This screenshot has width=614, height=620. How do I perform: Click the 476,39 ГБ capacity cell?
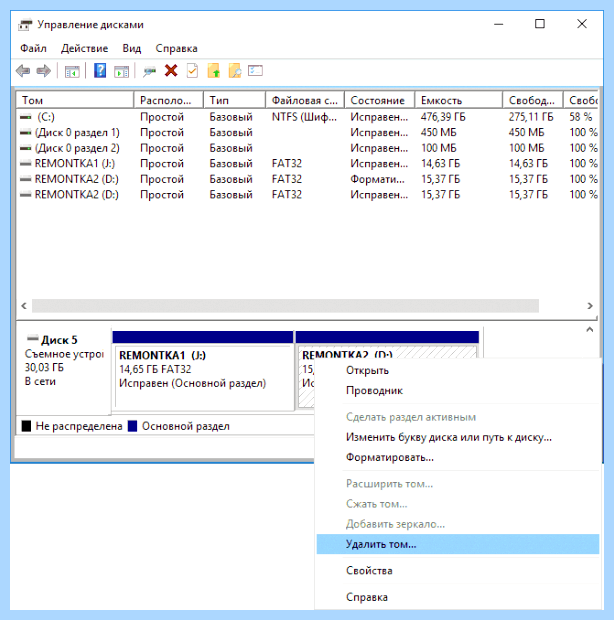point(443,117)
